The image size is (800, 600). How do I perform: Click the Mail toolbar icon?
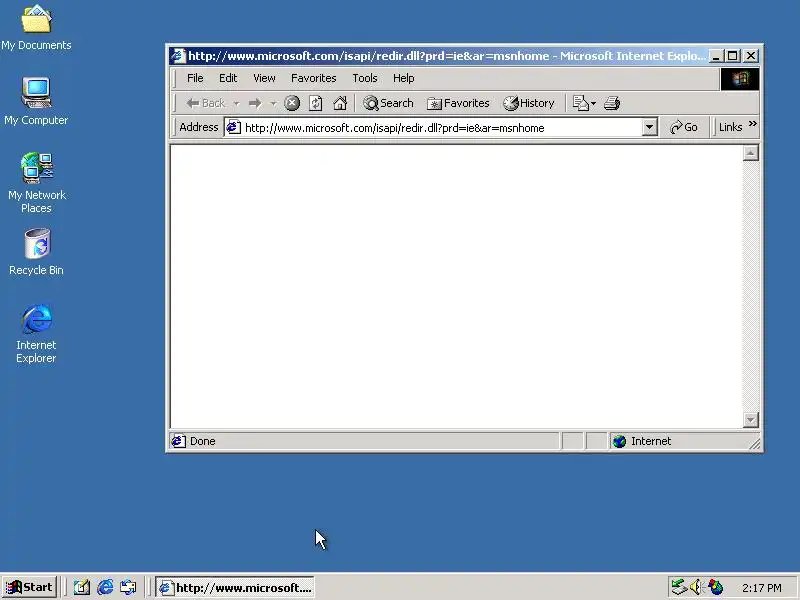tap(580, 104)
